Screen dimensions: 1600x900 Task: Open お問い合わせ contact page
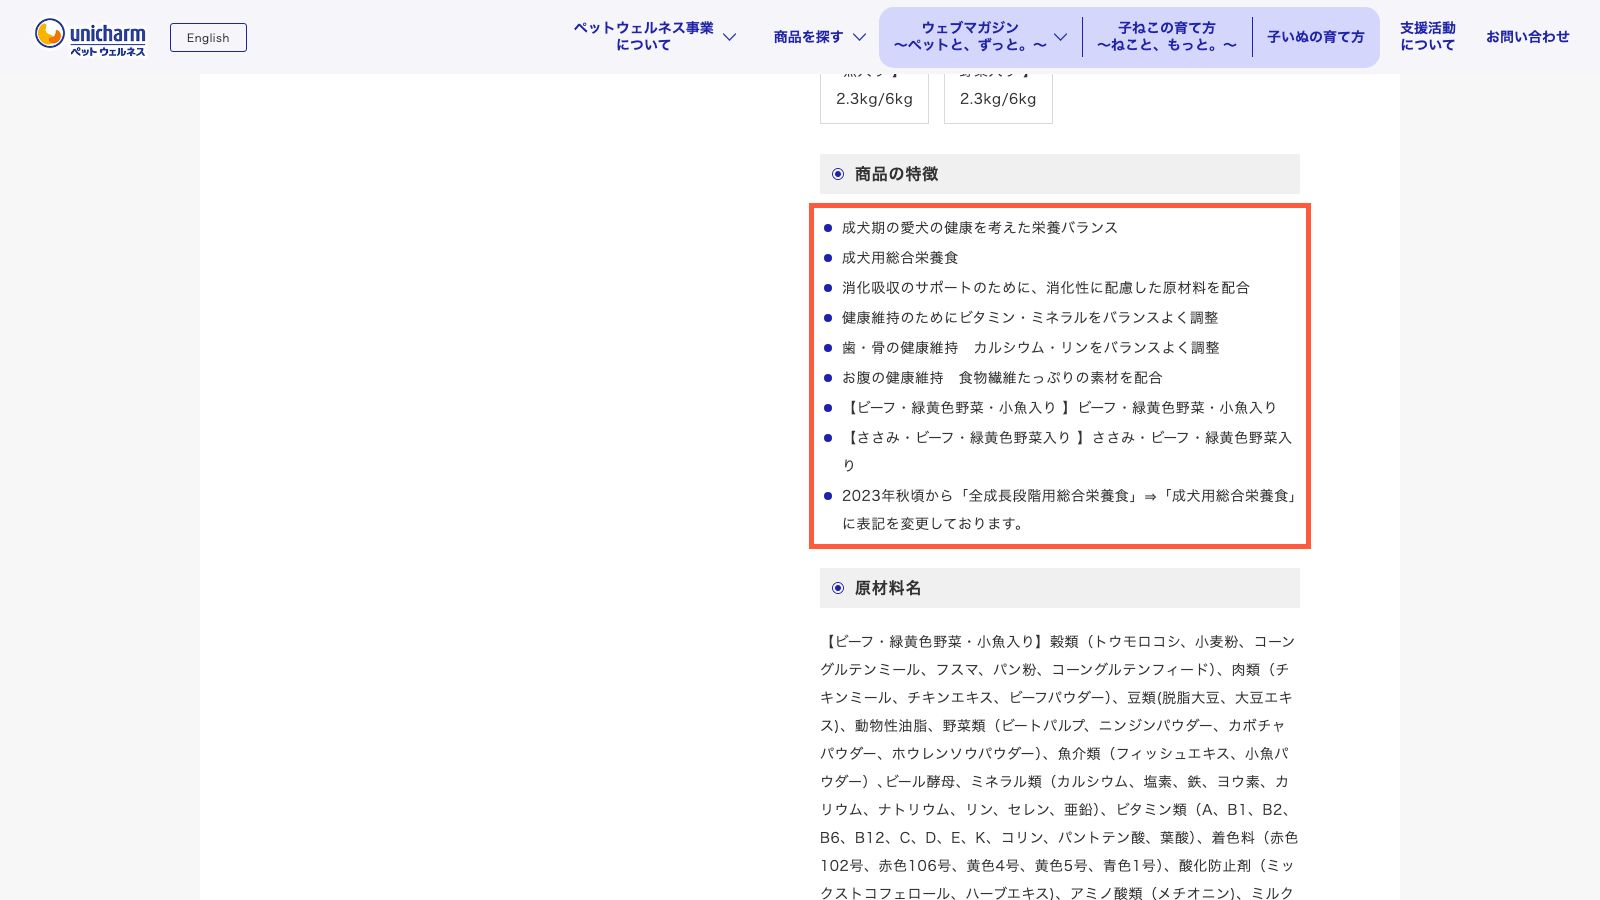(x=1527, y=37)
